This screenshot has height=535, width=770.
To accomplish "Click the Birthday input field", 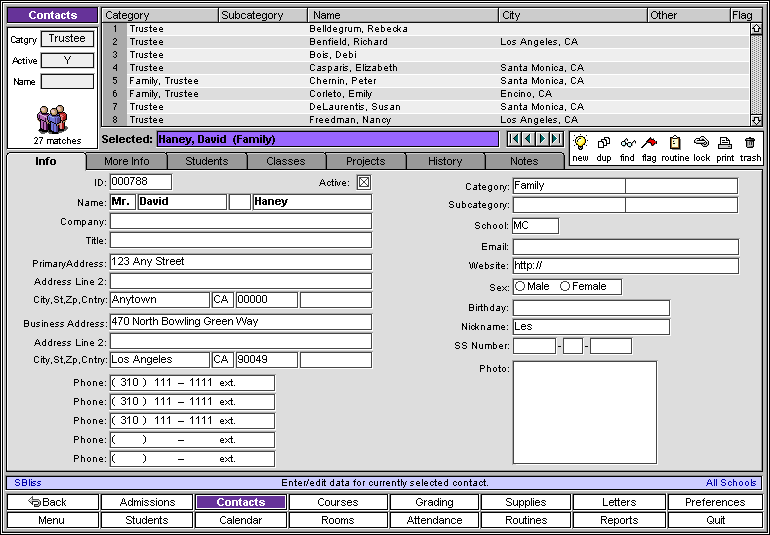I will 591,308.
